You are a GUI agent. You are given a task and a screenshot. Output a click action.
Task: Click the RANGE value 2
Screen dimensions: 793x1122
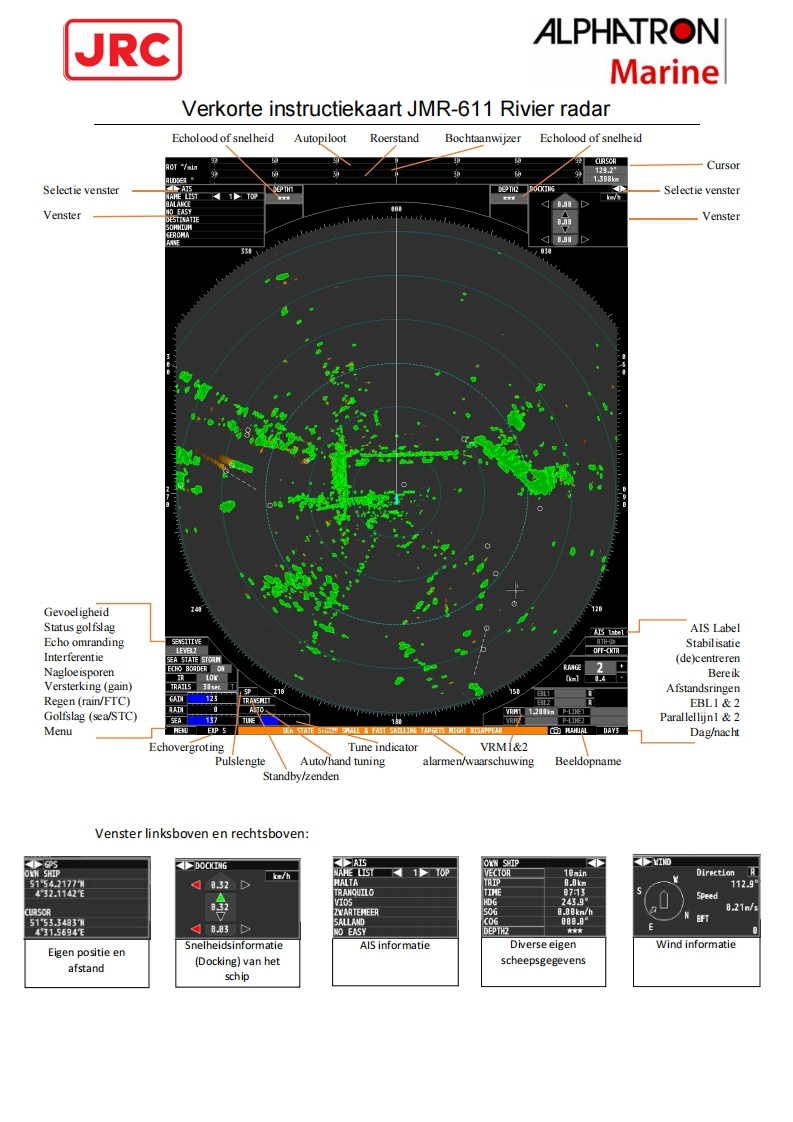600,668
